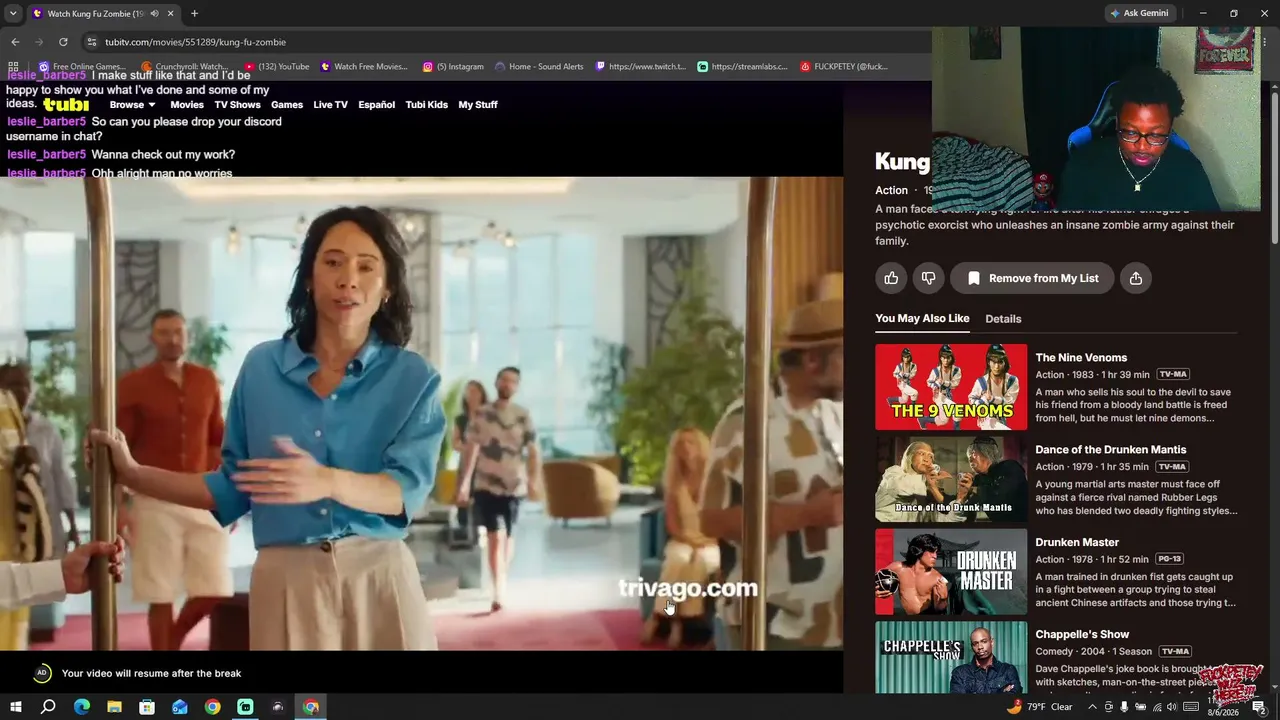Switch to Español section
Viewport: 1280px width, 720px height.
pyautogui.click(x=377, y=105)
